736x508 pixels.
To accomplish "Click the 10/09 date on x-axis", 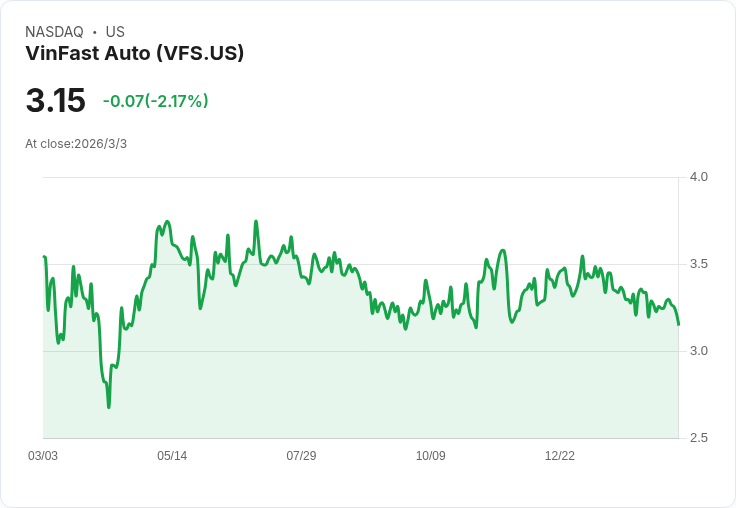I will pyautogui.click(x=430, y=455).
